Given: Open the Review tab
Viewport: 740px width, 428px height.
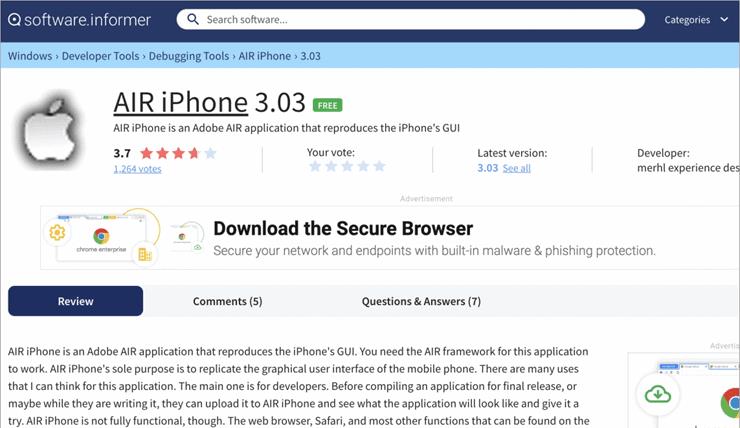Looking at the screenshot, I should tap(76, 301).
